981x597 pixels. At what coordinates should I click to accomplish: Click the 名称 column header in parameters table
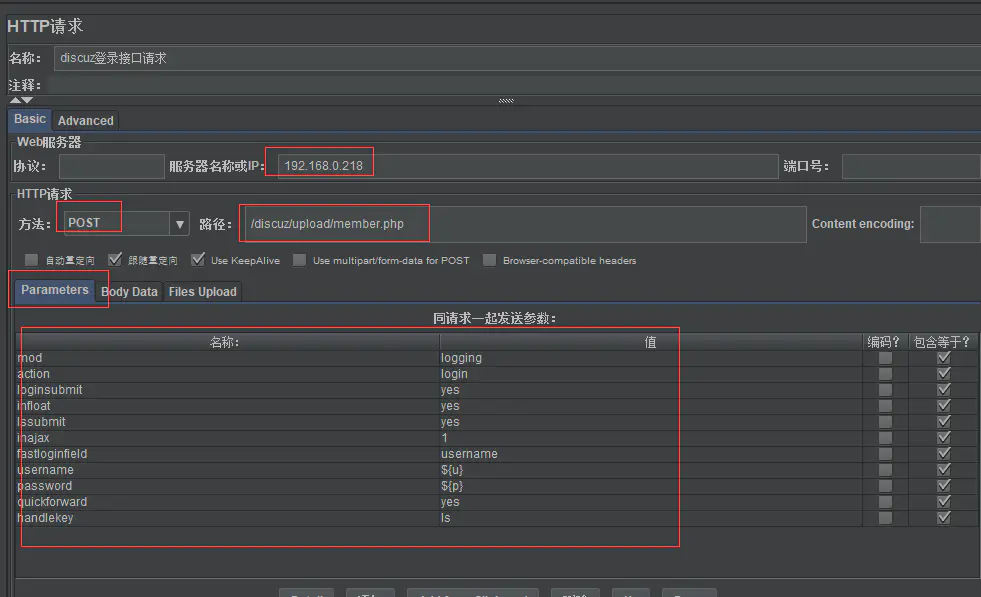(x=225, y=342)
